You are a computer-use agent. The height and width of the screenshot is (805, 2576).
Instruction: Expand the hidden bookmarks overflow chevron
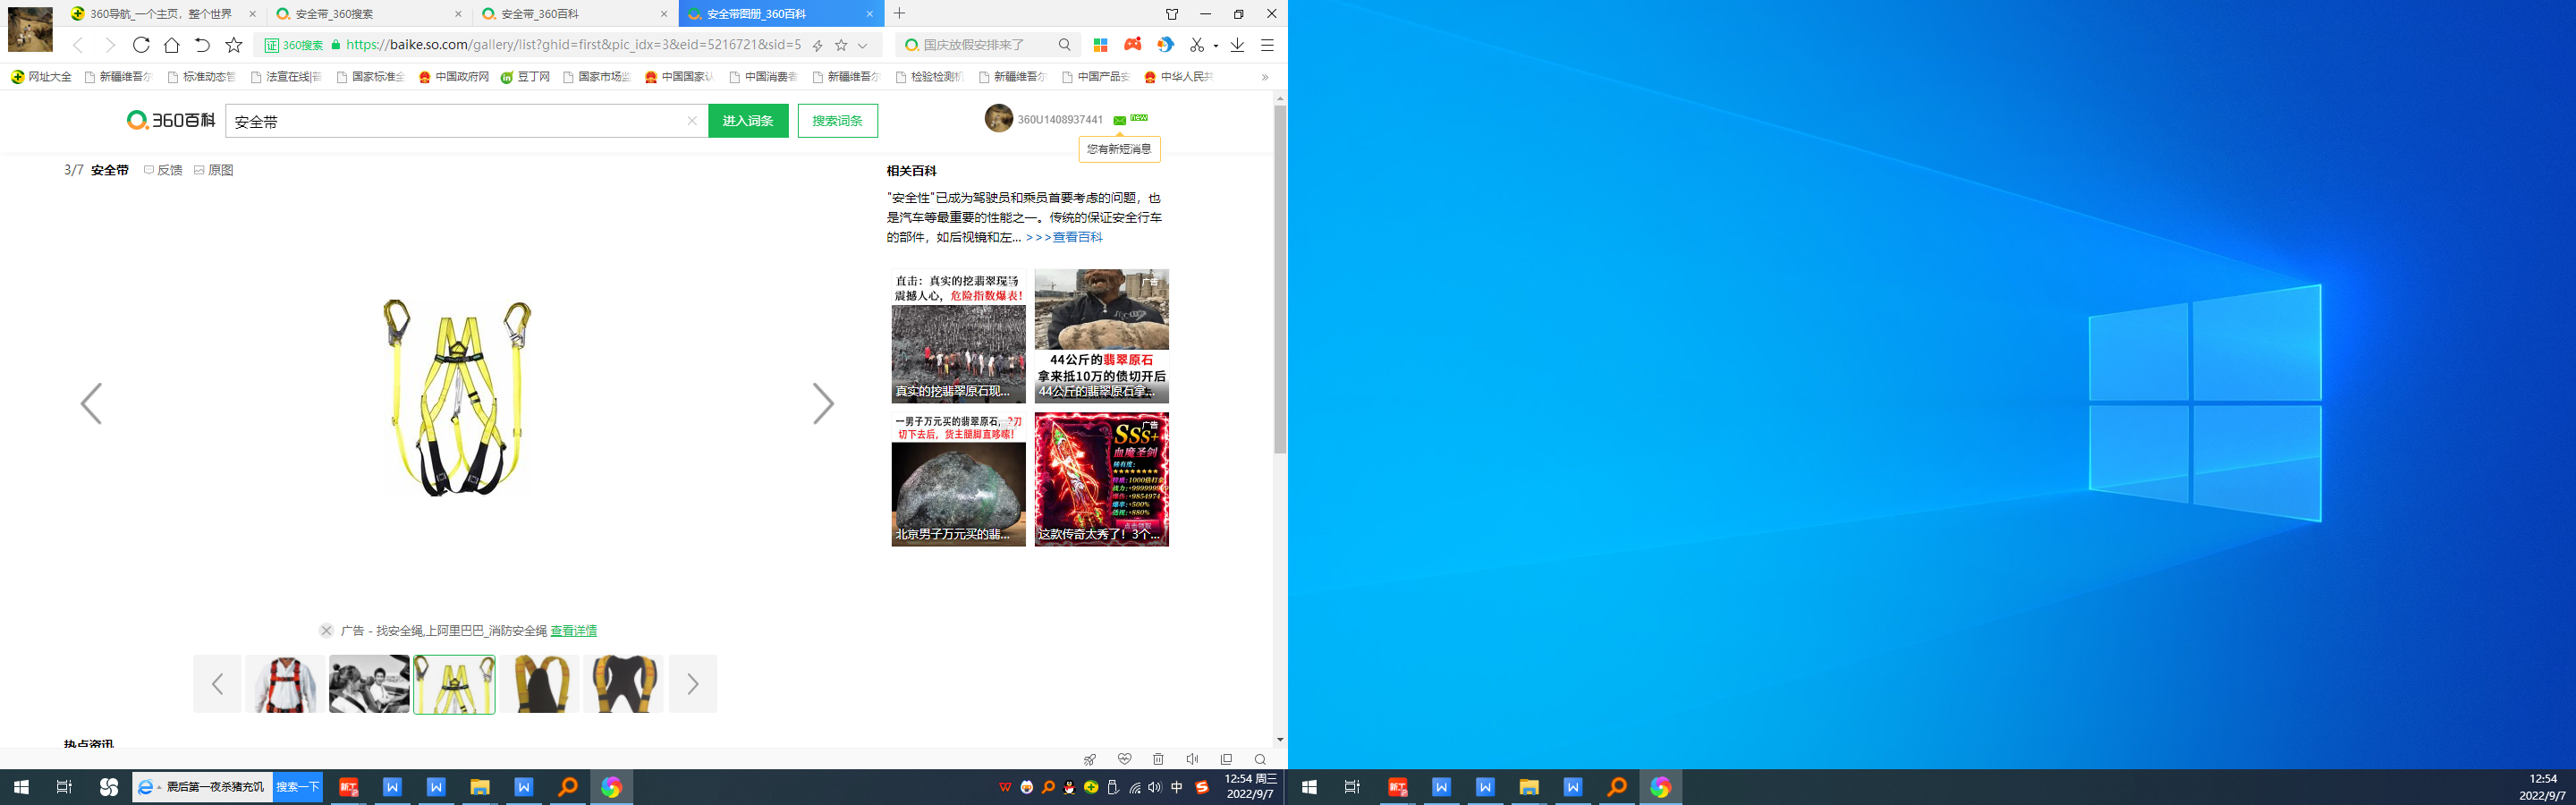click(x=1265, y=77)
